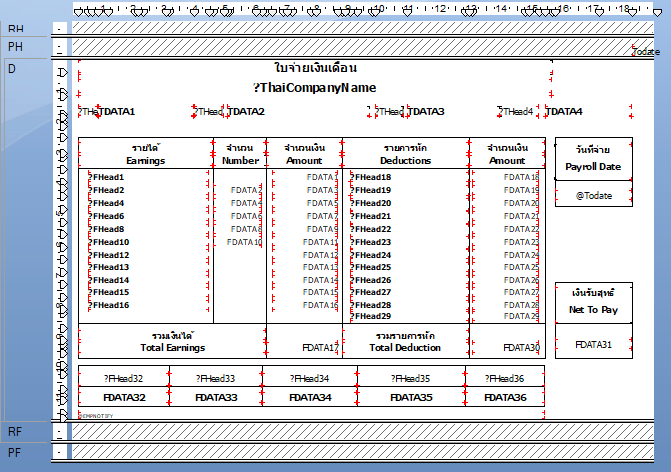Select the FDATA31 field

tap(593, 344)
